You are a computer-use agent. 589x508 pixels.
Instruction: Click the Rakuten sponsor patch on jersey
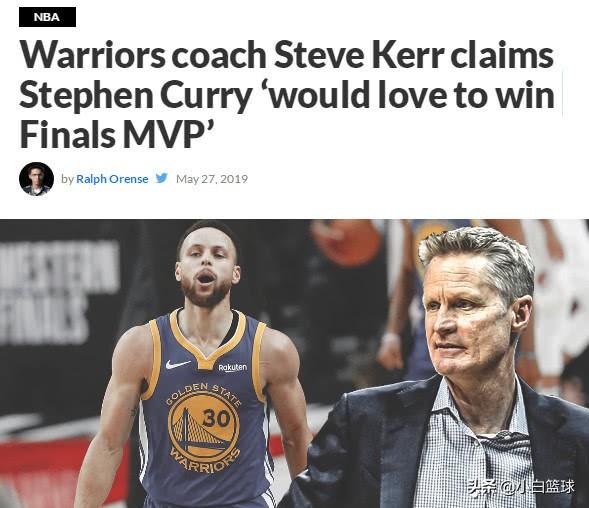[233, 367]
